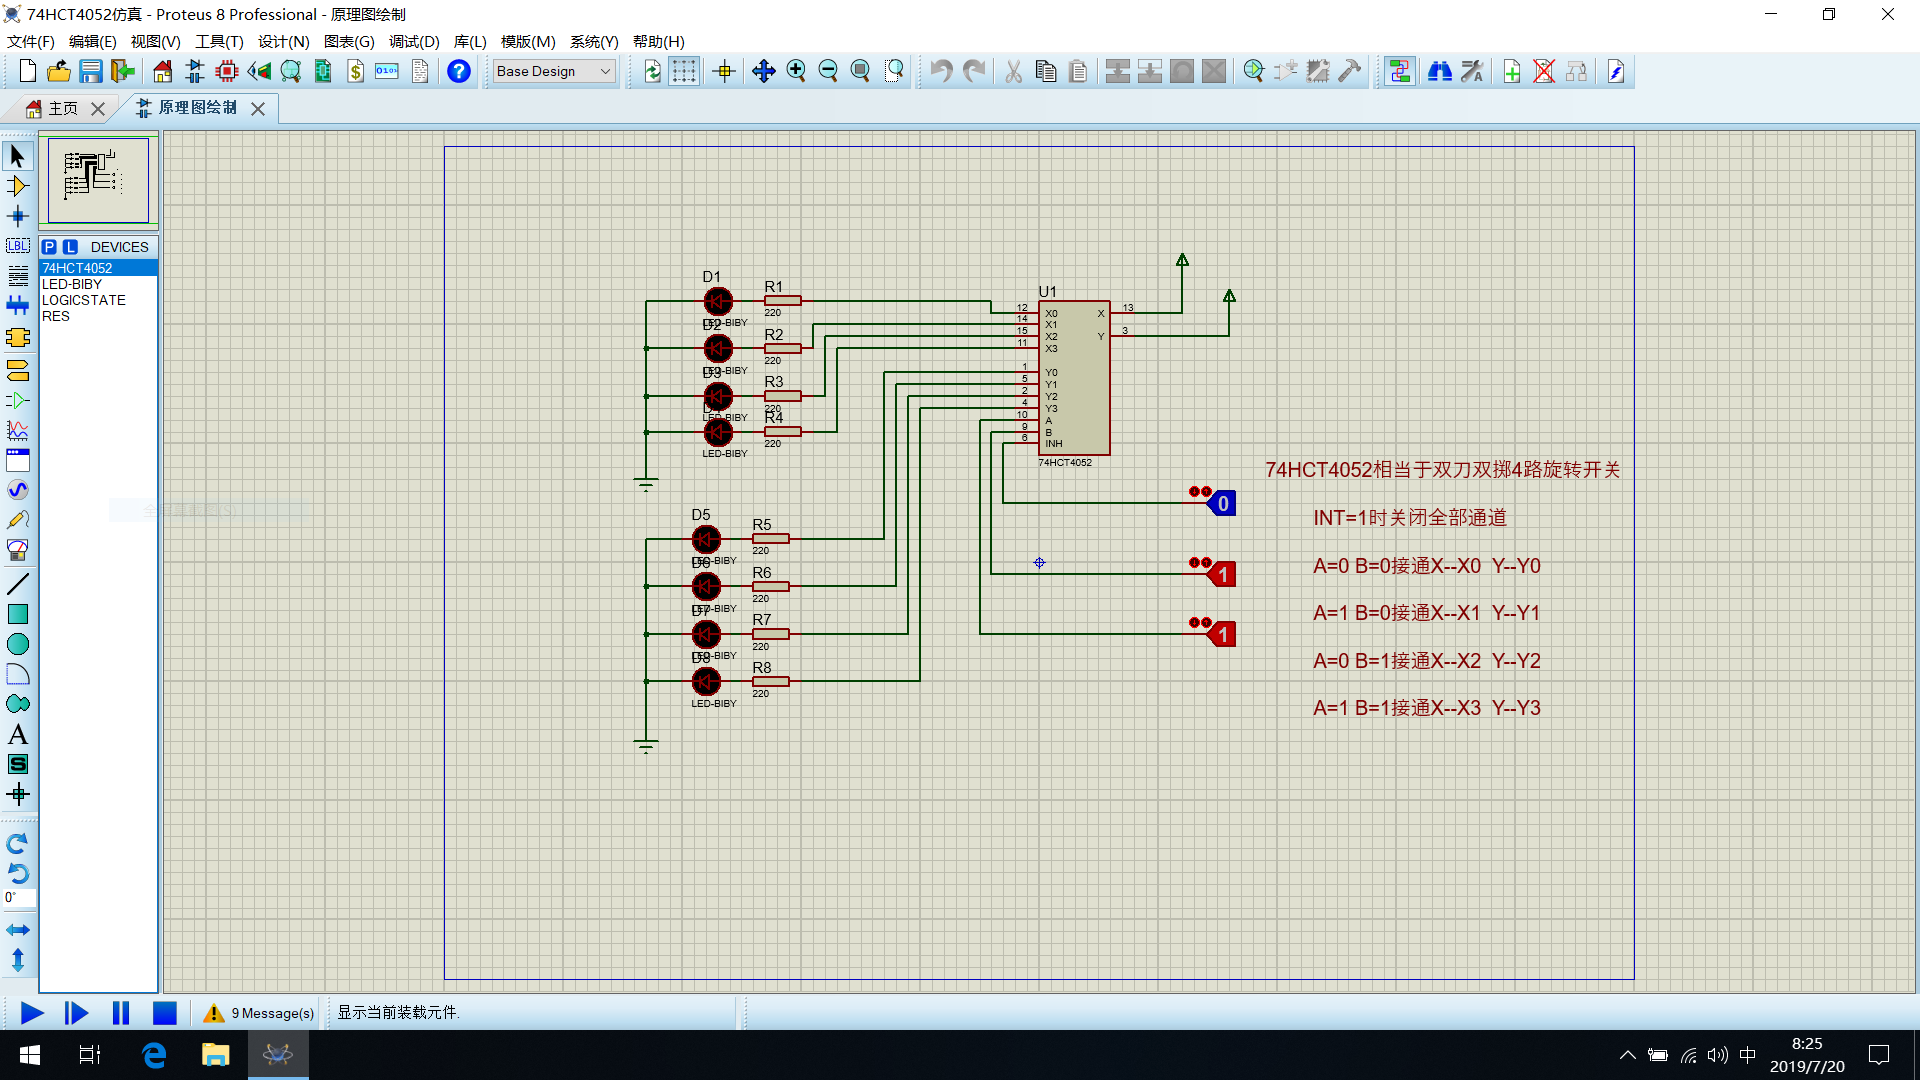Open the 编辑(E) menu

92,41
